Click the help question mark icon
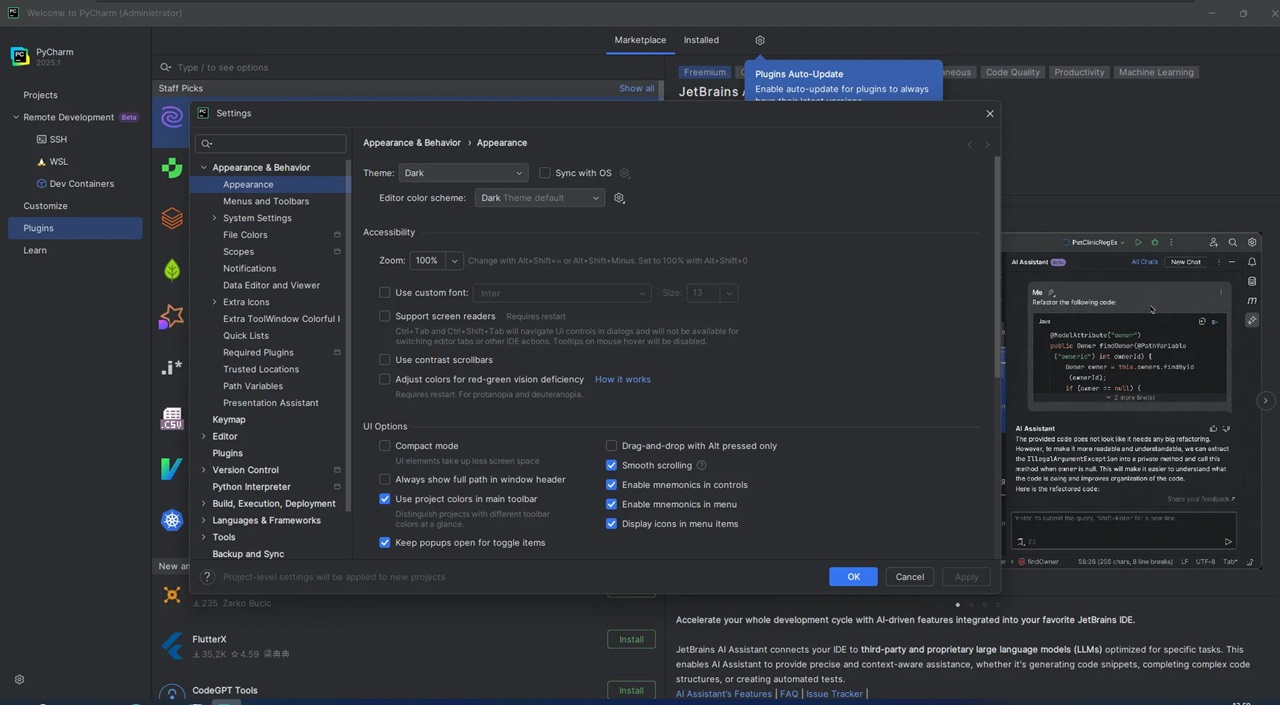The image size is (1280, 705). (x=207, y=577)
